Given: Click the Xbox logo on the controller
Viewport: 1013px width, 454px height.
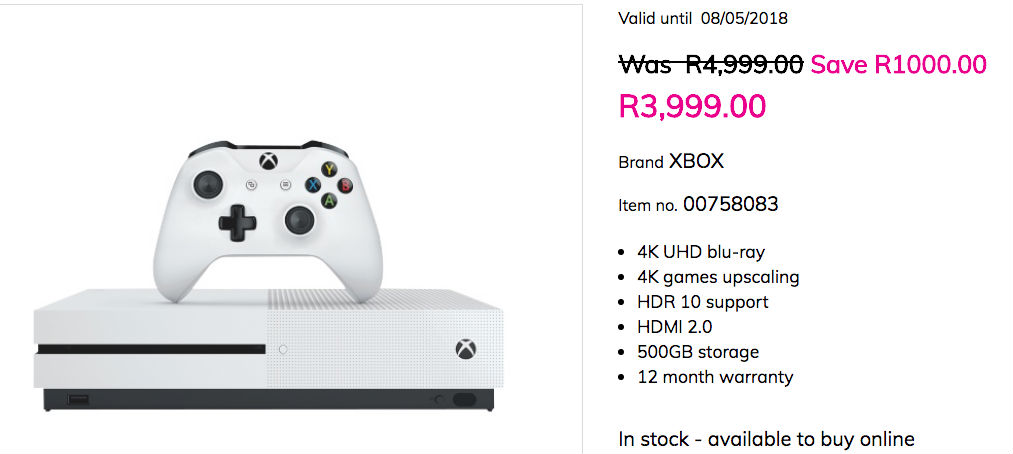Looking at the screenshot, I should (268, 161).
